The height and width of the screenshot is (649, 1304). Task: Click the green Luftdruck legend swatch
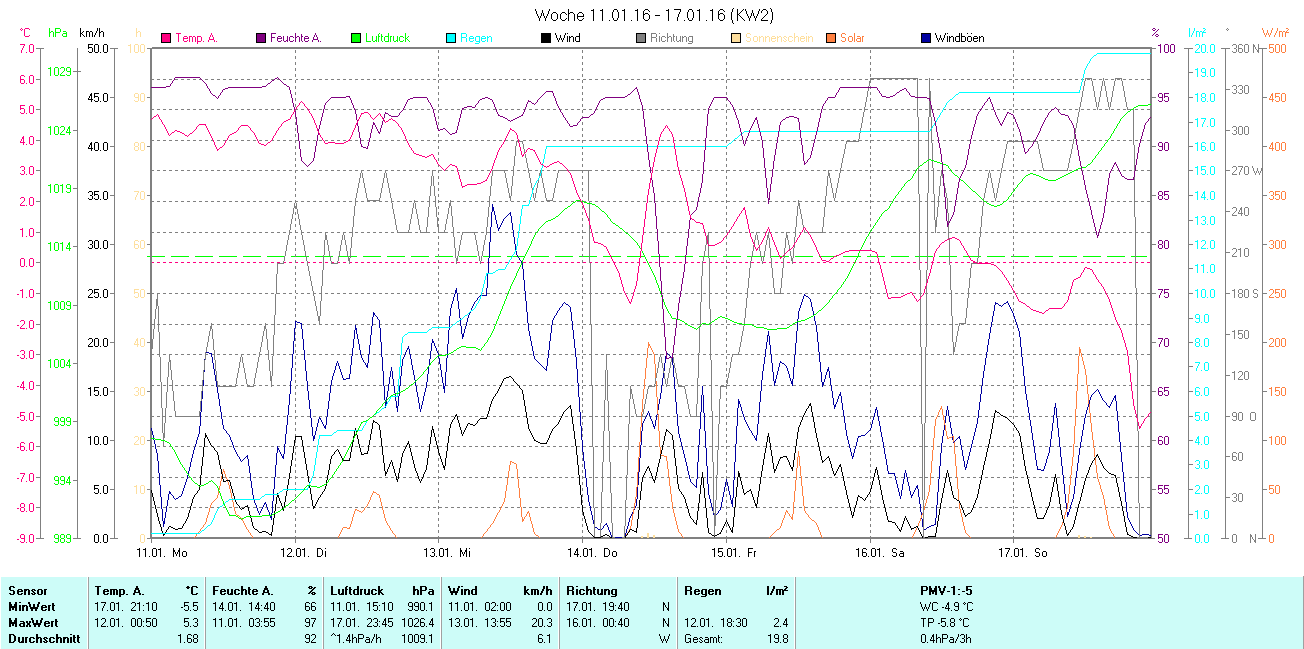[356, 38]
